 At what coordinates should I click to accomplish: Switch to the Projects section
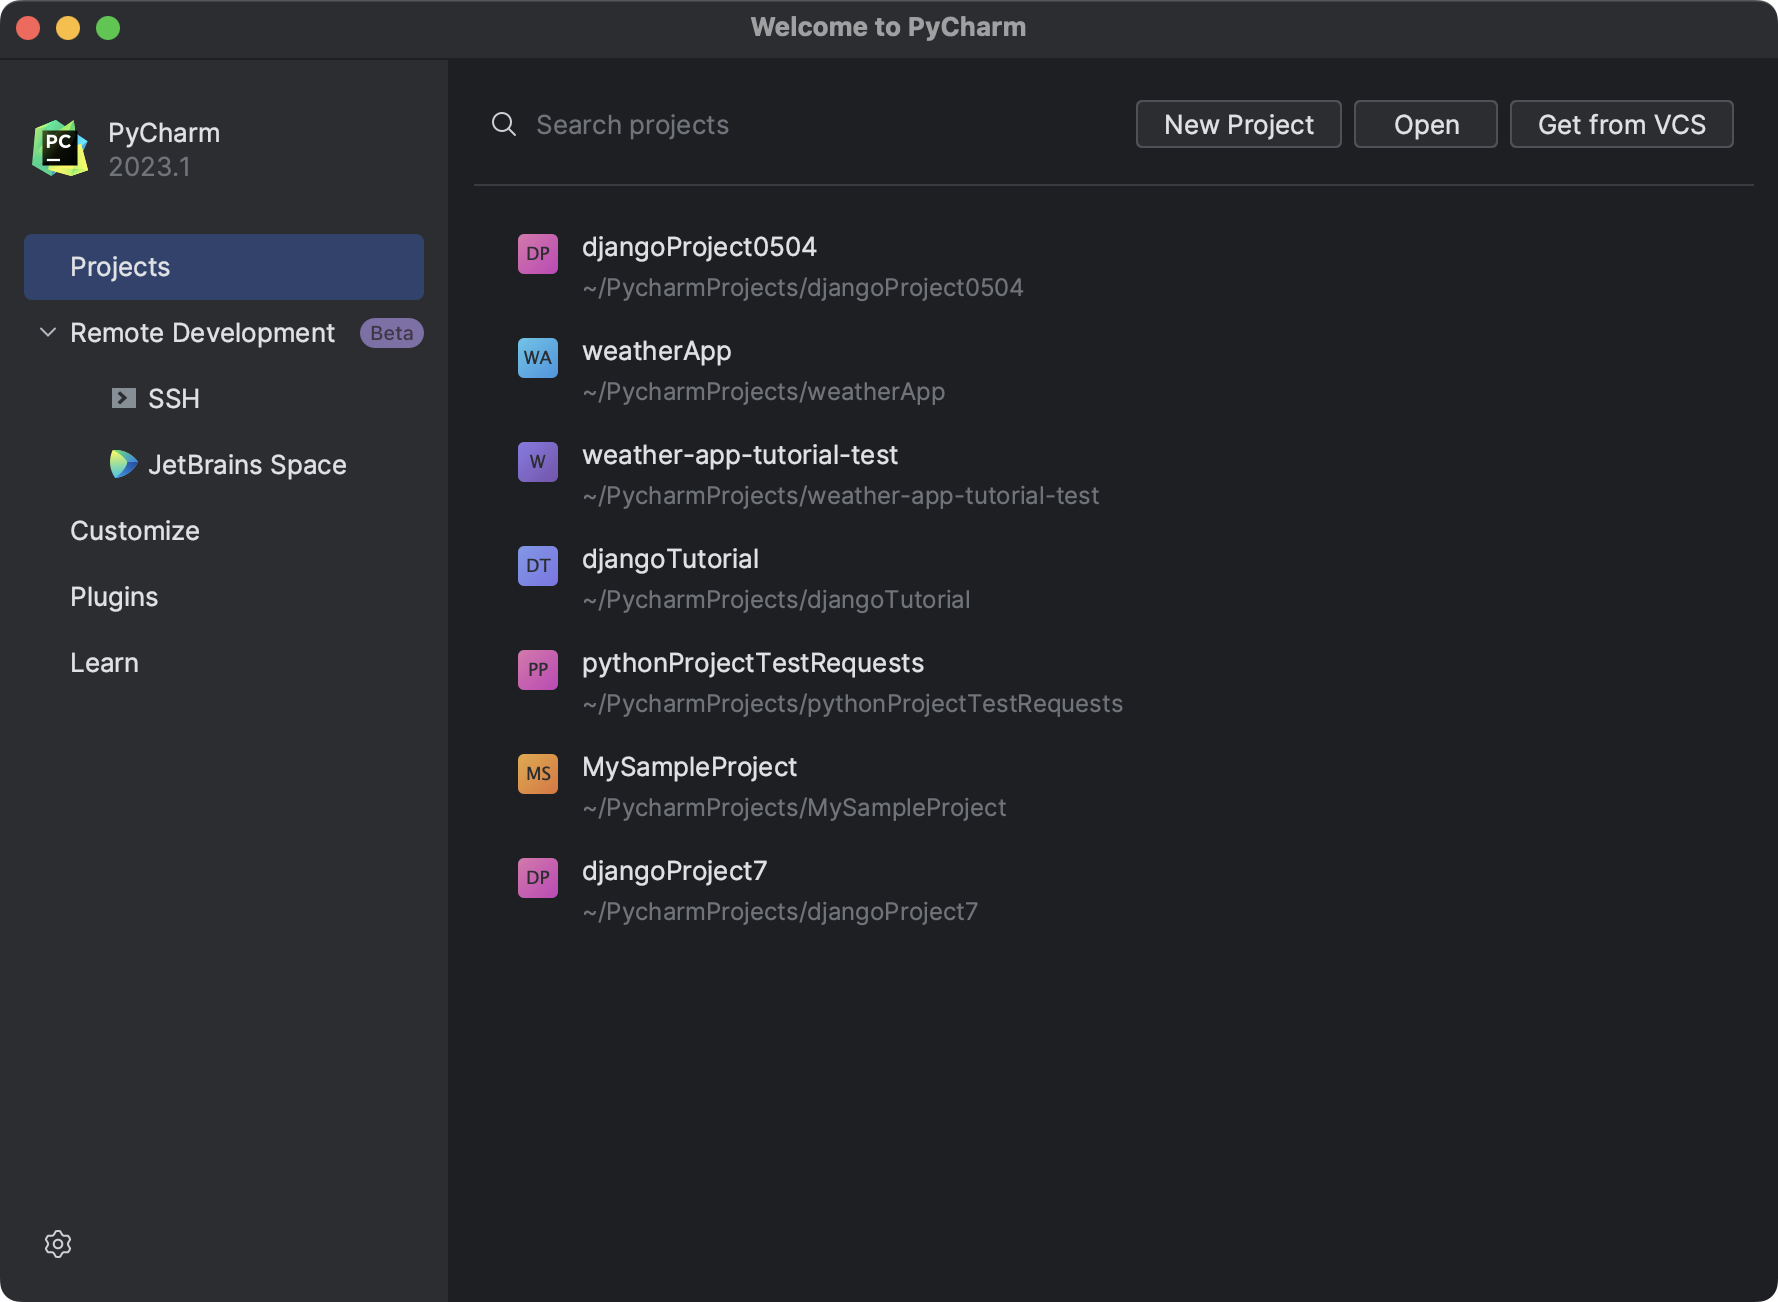coord(119,266)
